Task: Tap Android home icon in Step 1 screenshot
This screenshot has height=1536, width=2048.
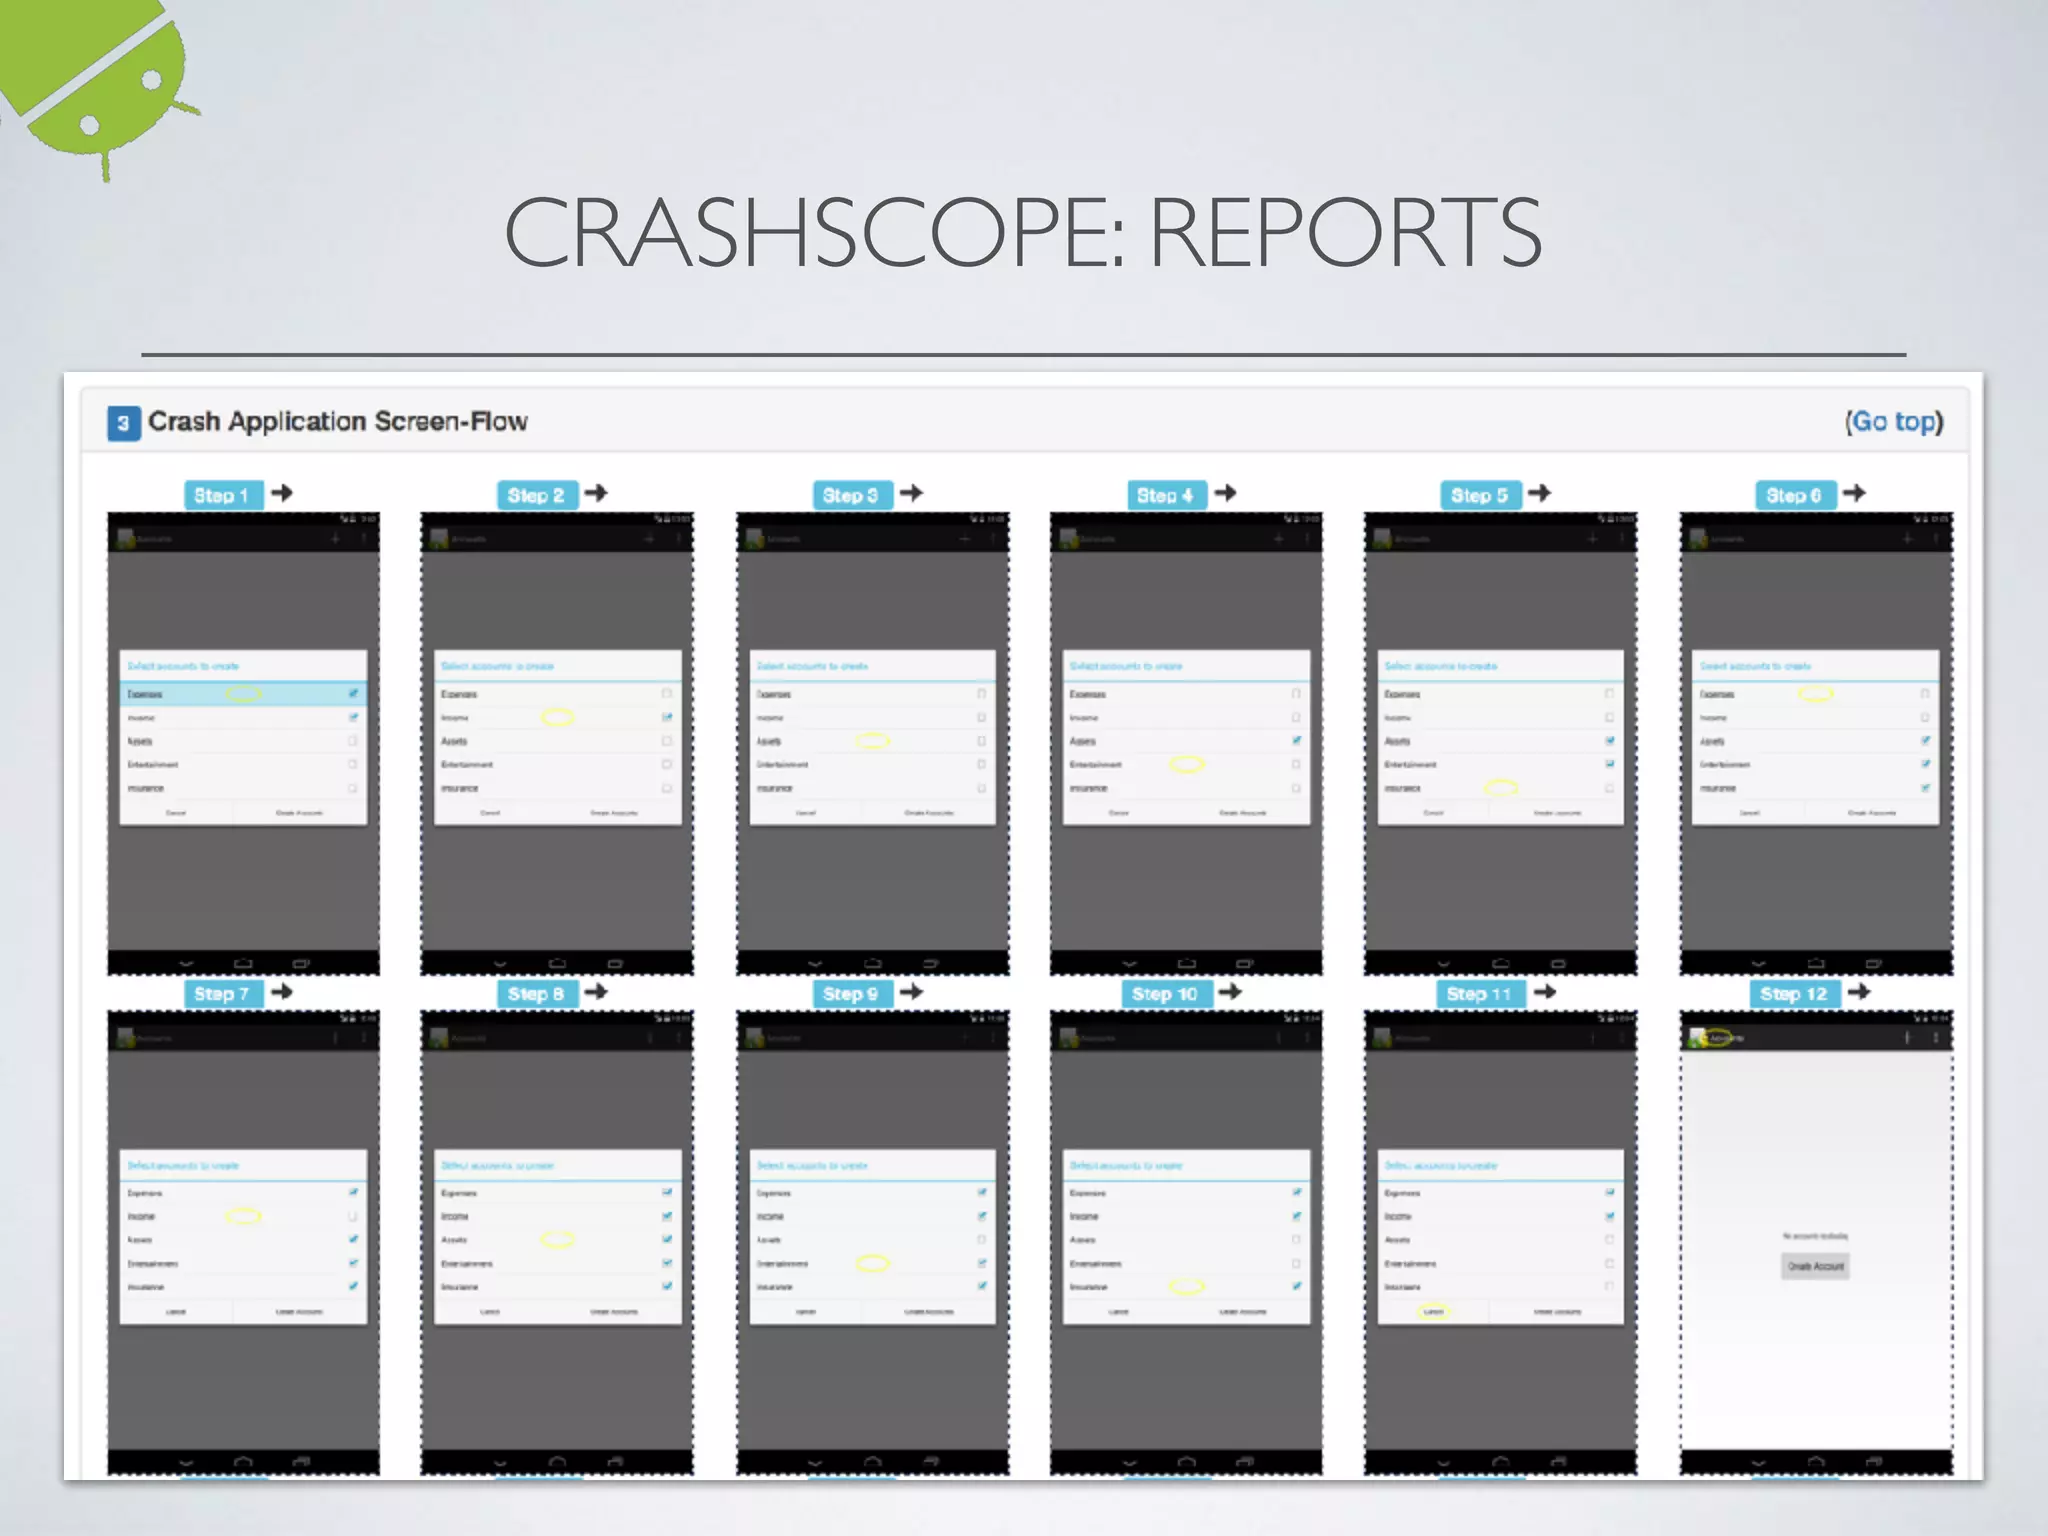Action: [243, 964]
